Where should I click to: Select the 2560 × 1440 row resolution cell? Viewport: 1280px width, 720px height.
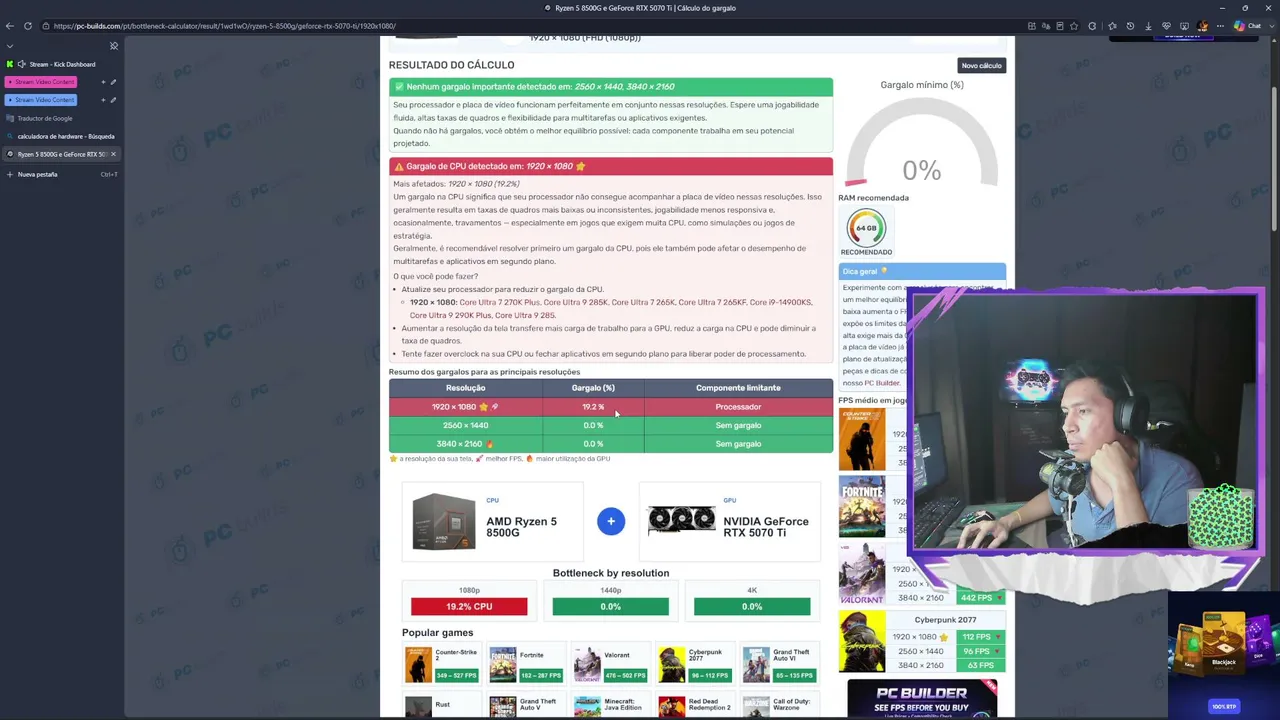point(465,425)
